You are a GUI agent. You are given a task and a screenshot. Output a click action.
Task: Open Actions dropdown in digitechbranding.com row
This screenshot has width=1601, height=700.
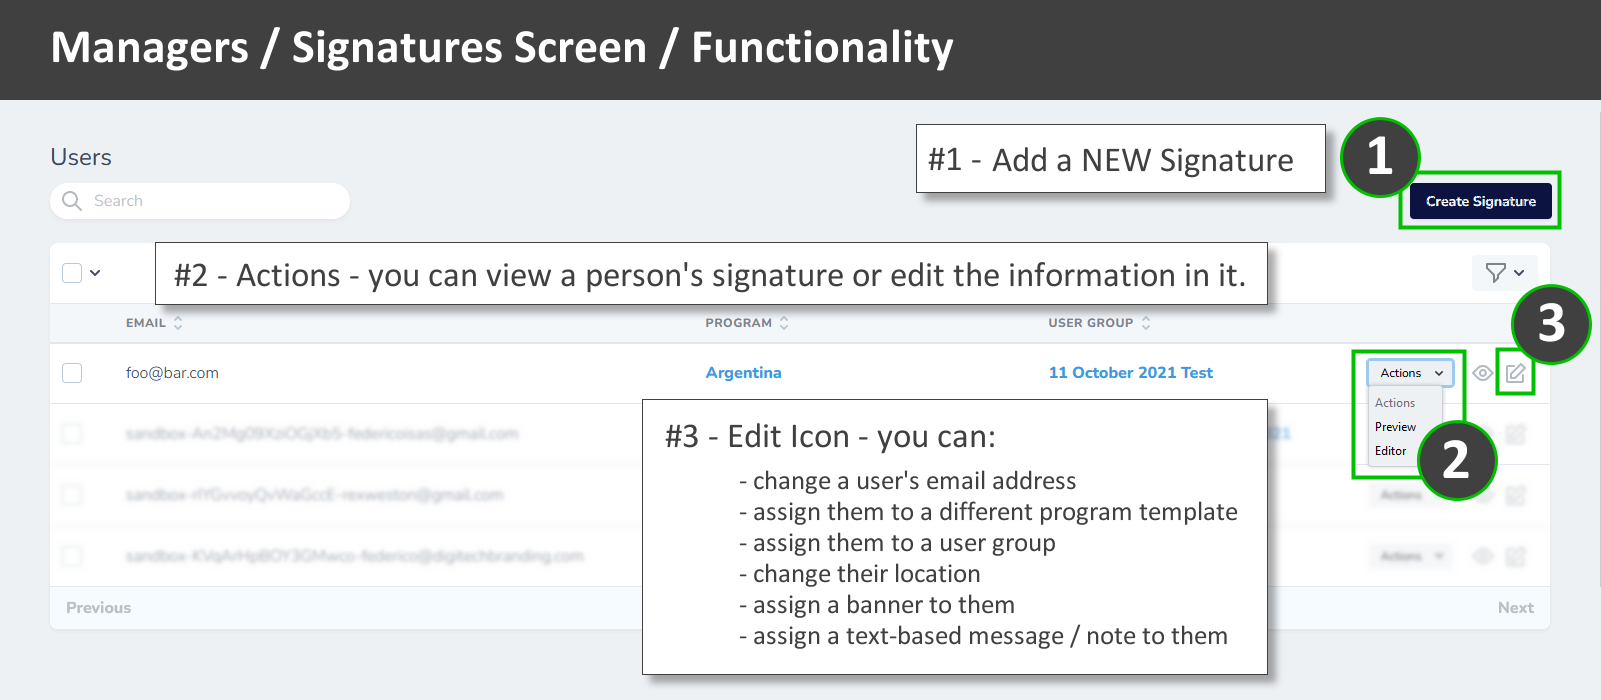click(x=1410, y=556)
